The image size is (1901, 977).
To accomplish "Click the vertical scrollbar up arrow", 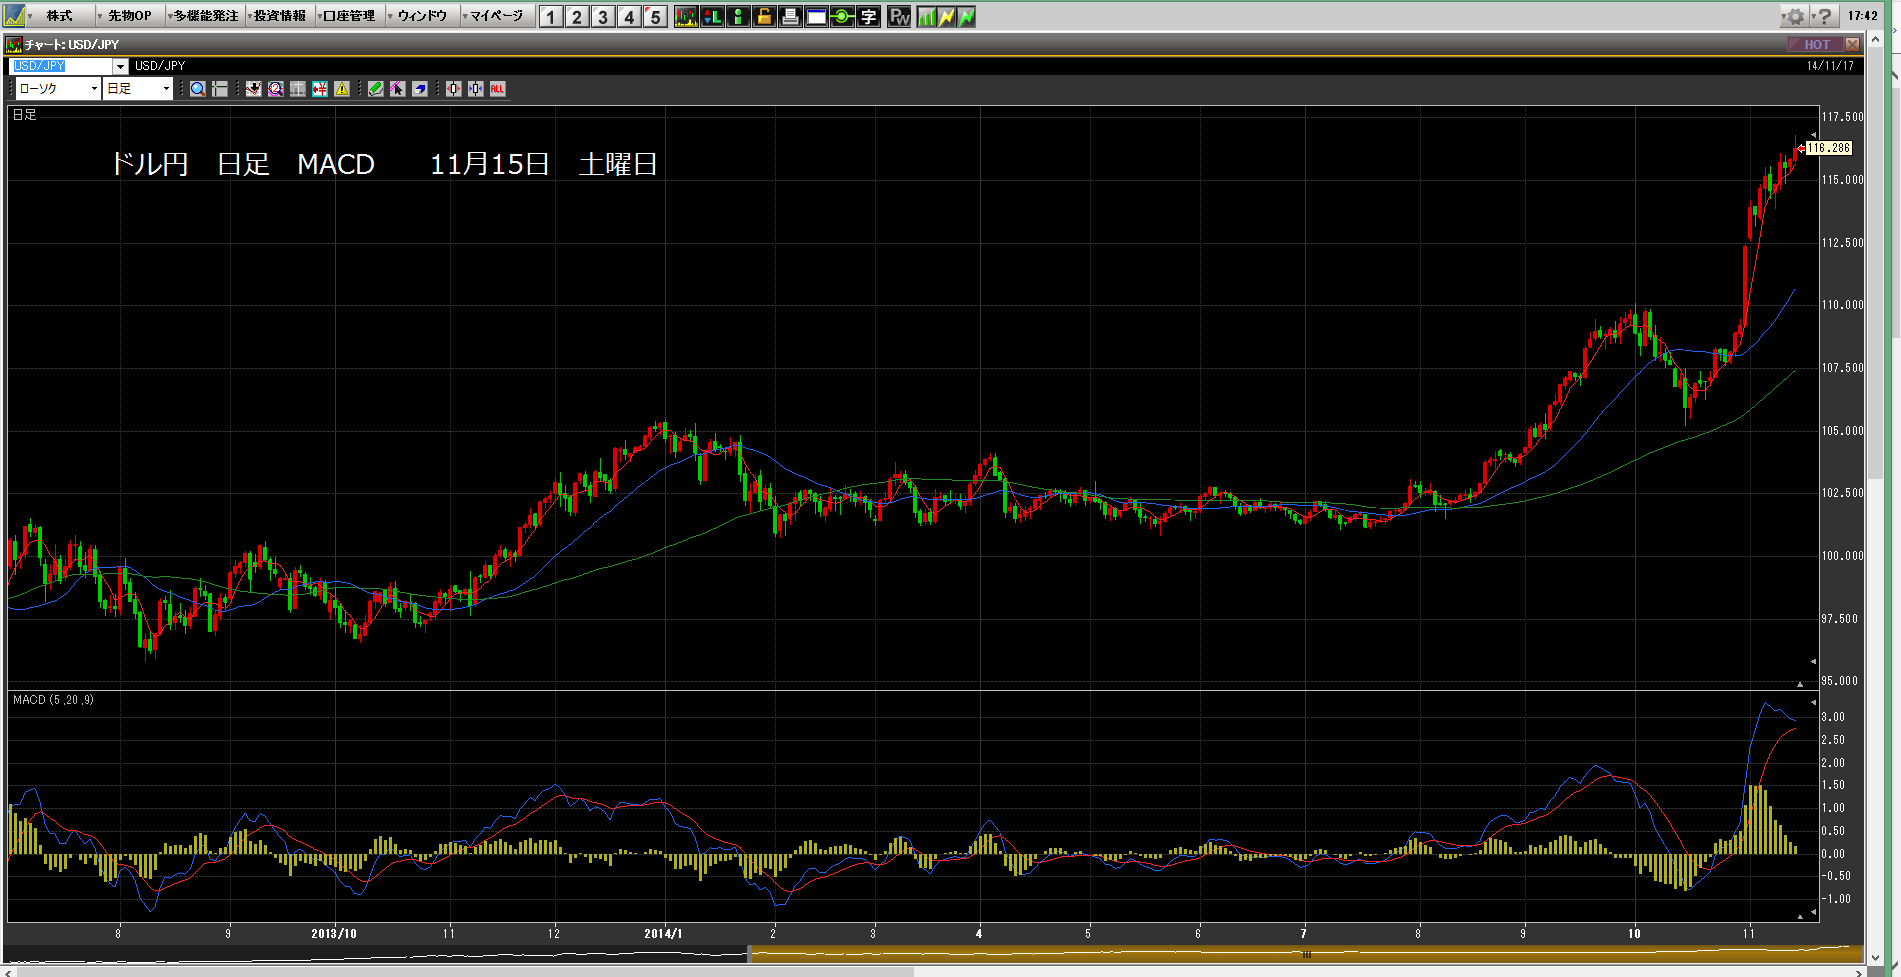I will (x=1875, y=39).
